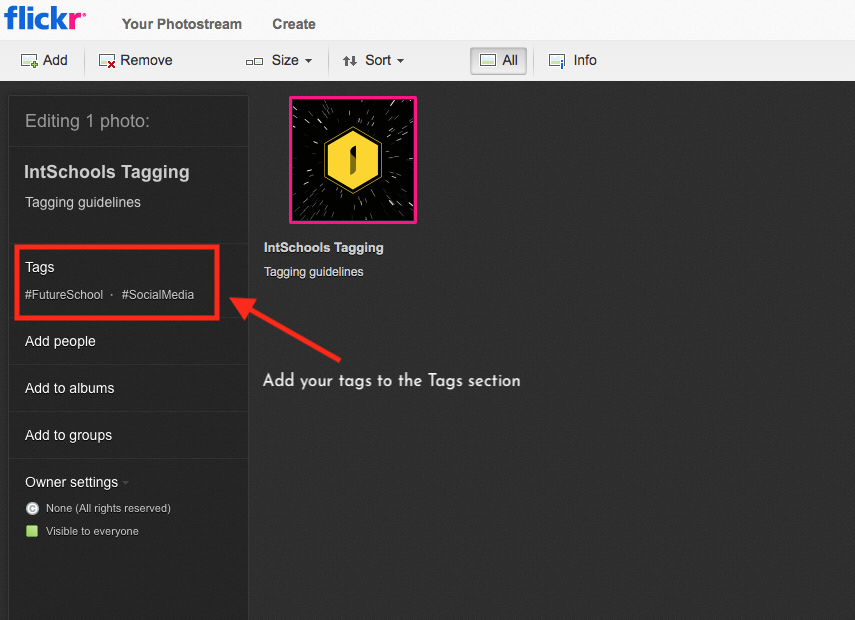
Task: Edit the IntSchools Tagging title in sidebar
Action: [106, 172]
